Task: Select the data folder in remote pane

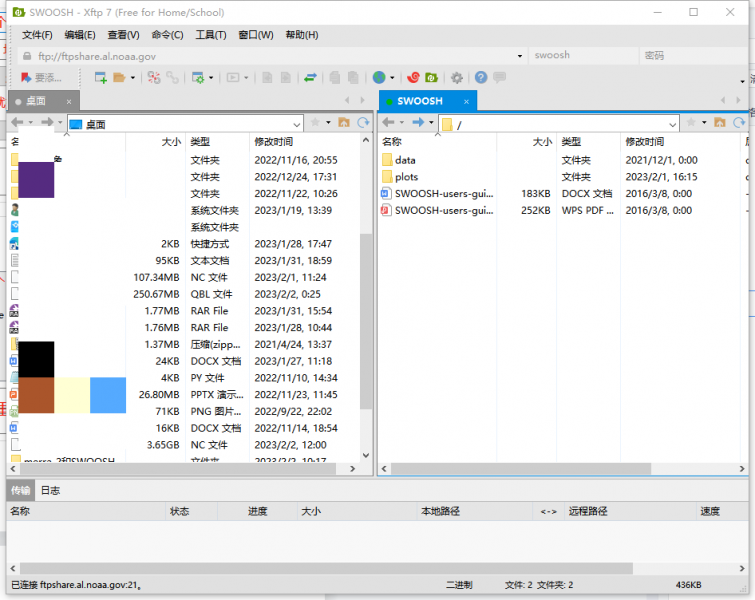Action: 405,160
